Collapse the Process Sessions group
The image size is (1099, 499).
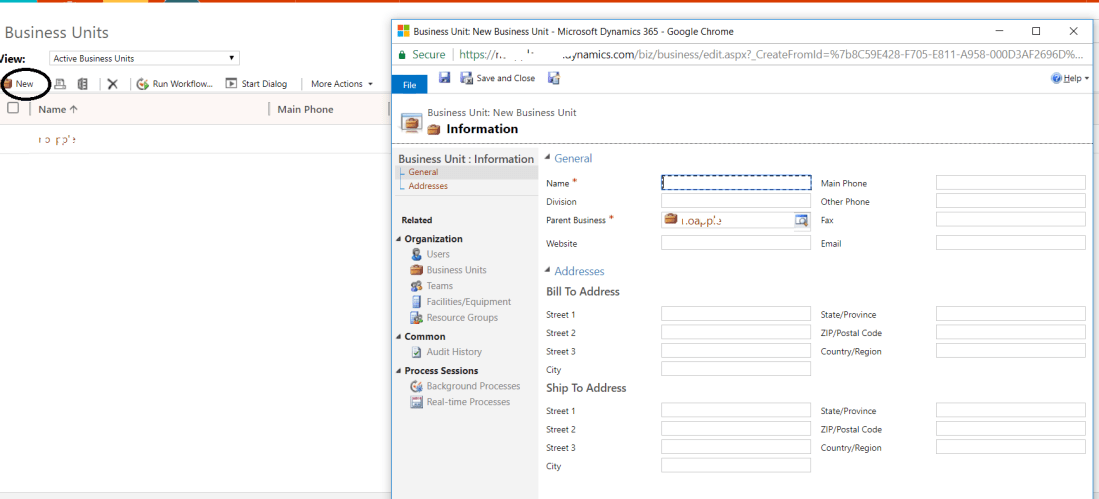coord(398,371)
